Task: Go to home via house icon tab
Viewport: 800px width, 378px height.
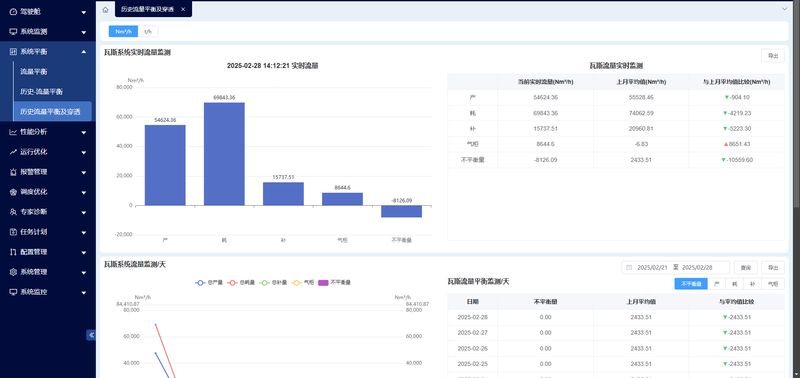Action: tap(105, 9)
